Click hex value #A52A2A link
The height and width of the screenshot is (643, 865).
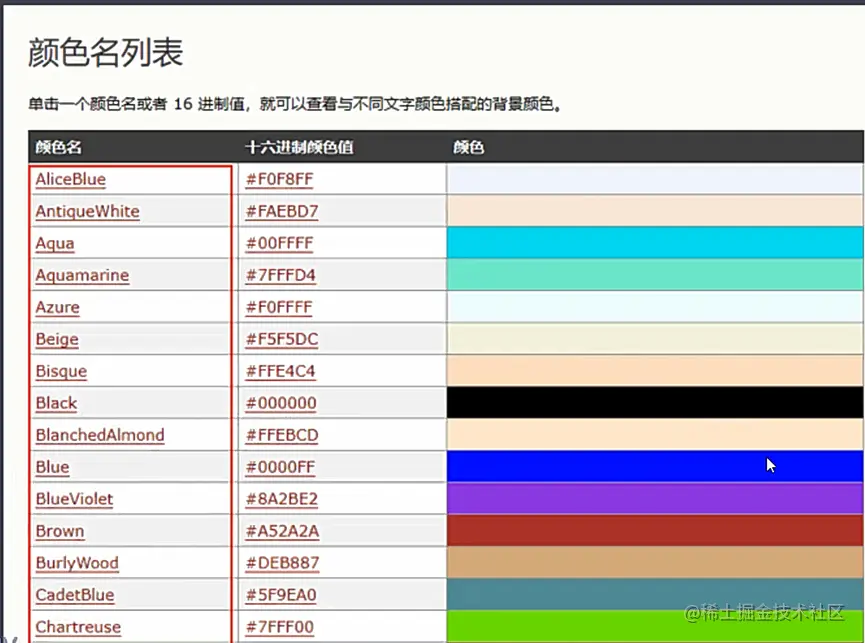point(282,531)
